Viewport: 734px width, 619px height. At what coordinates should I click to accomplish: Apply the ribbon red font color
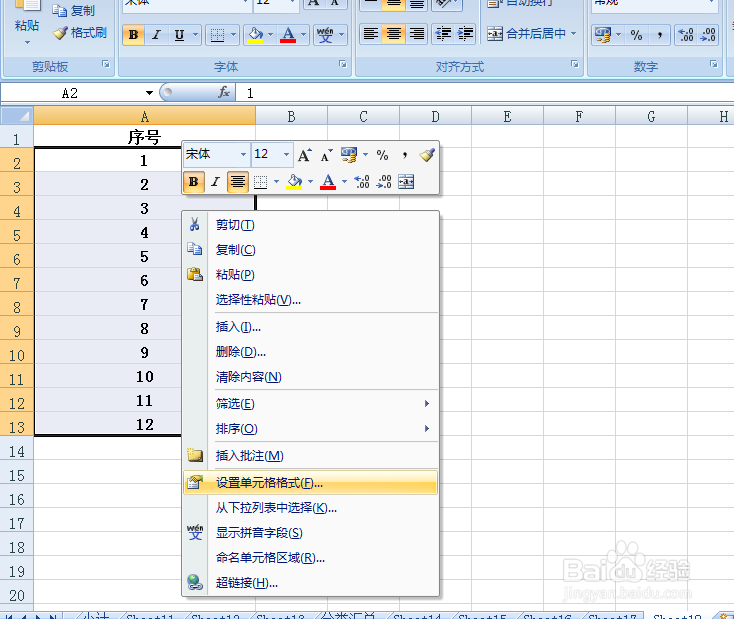[288, 35]
